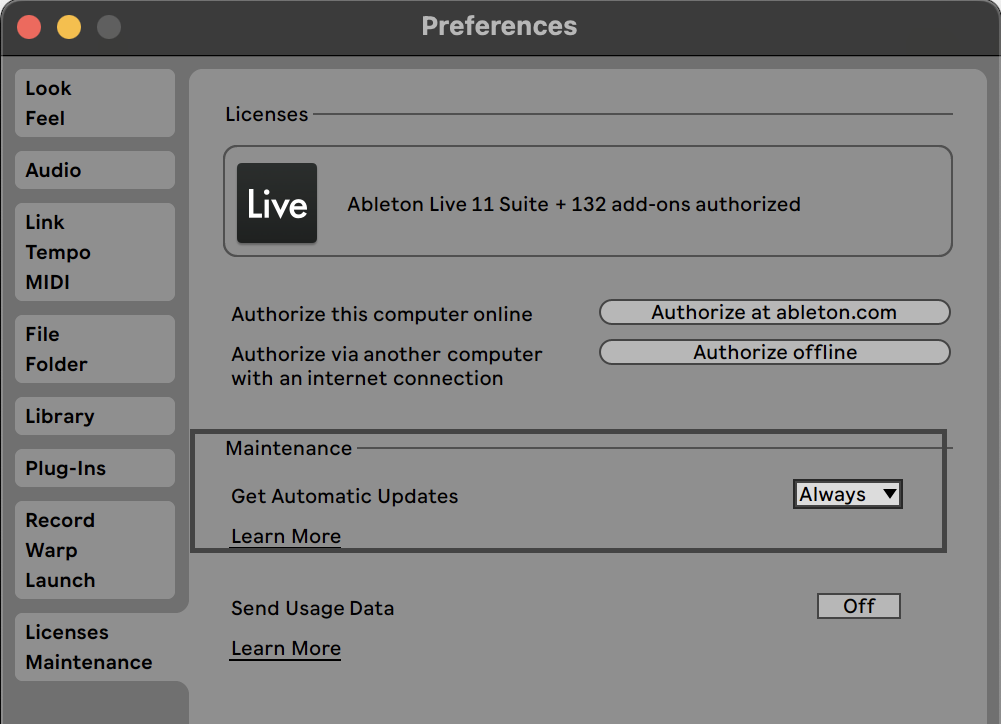Click the Authorize this computer online label
The width and height of the screenshot is (1001, 724).
[382, 314]
